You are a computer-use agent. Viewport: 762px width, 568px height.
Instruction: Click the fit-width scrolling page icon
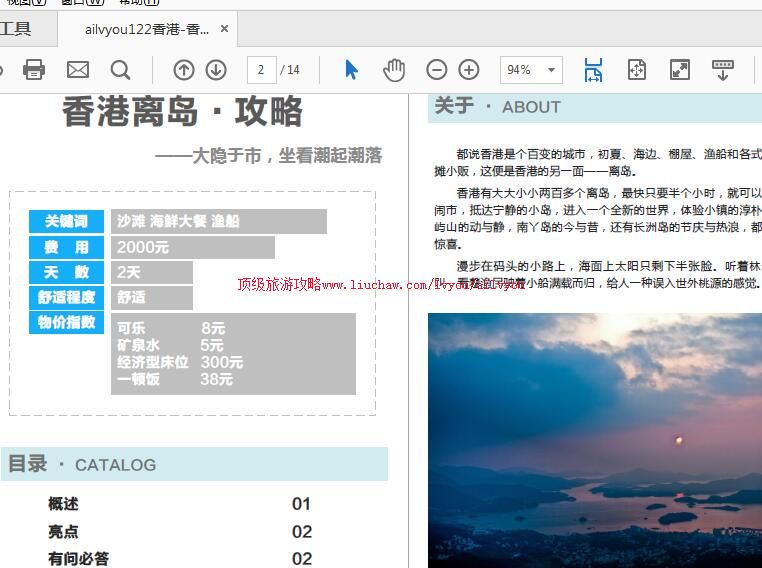tap(593, 69)
